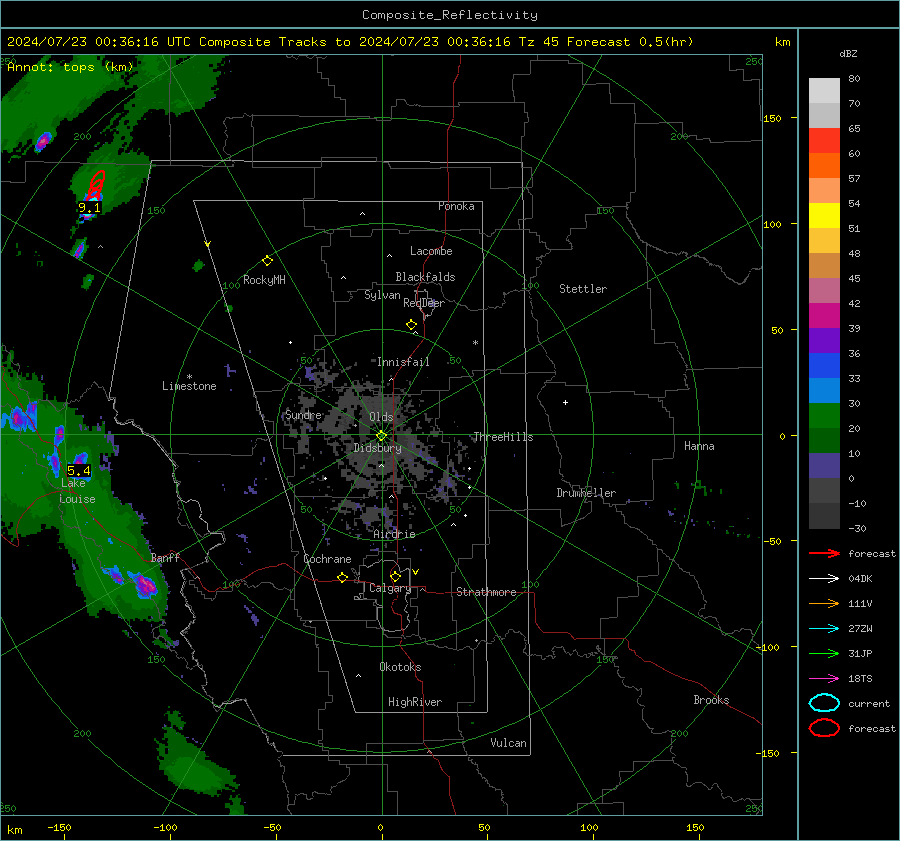Click the yellow diamond marker near Cochrane

pos(342,578)
